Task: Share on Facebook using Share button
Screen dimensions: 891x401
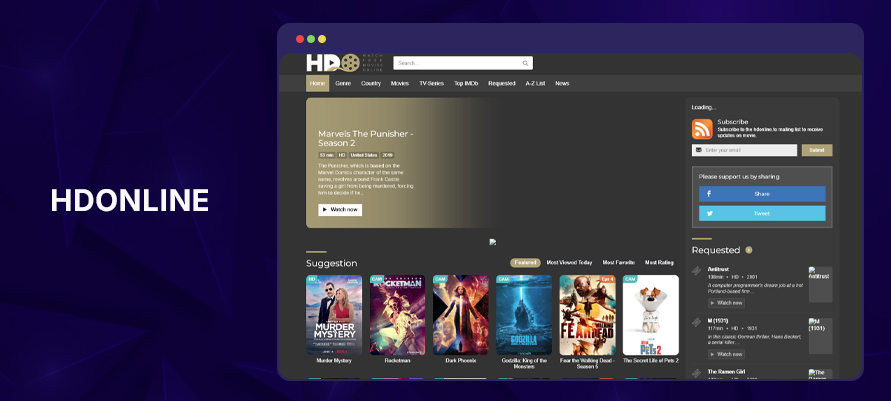Action: pos(762,194)
